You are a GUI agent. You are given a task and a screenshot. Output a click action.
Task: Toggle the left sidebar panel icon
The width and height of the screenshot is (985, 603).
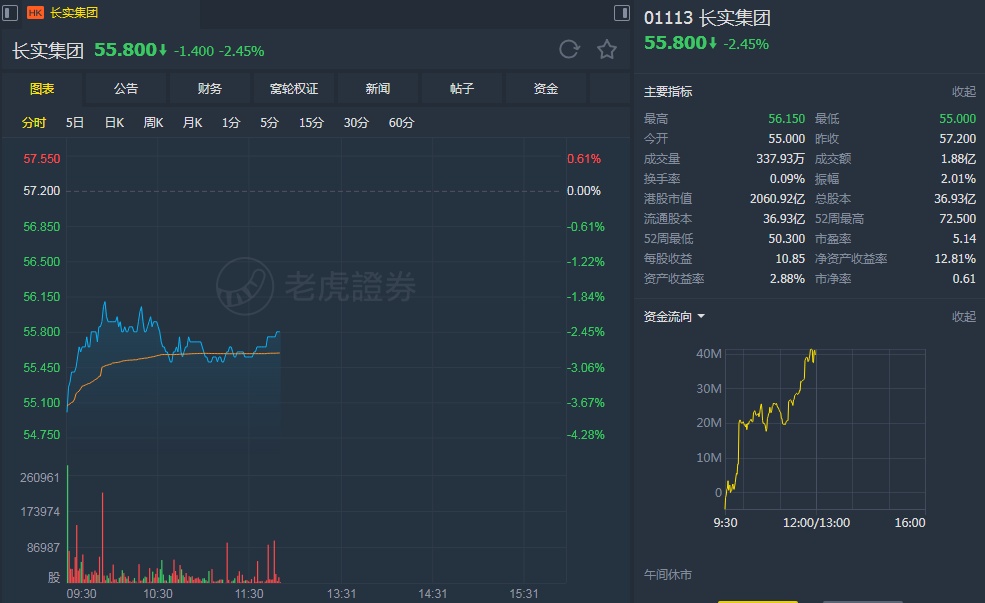pyautogui.click(x=10, y=13)
